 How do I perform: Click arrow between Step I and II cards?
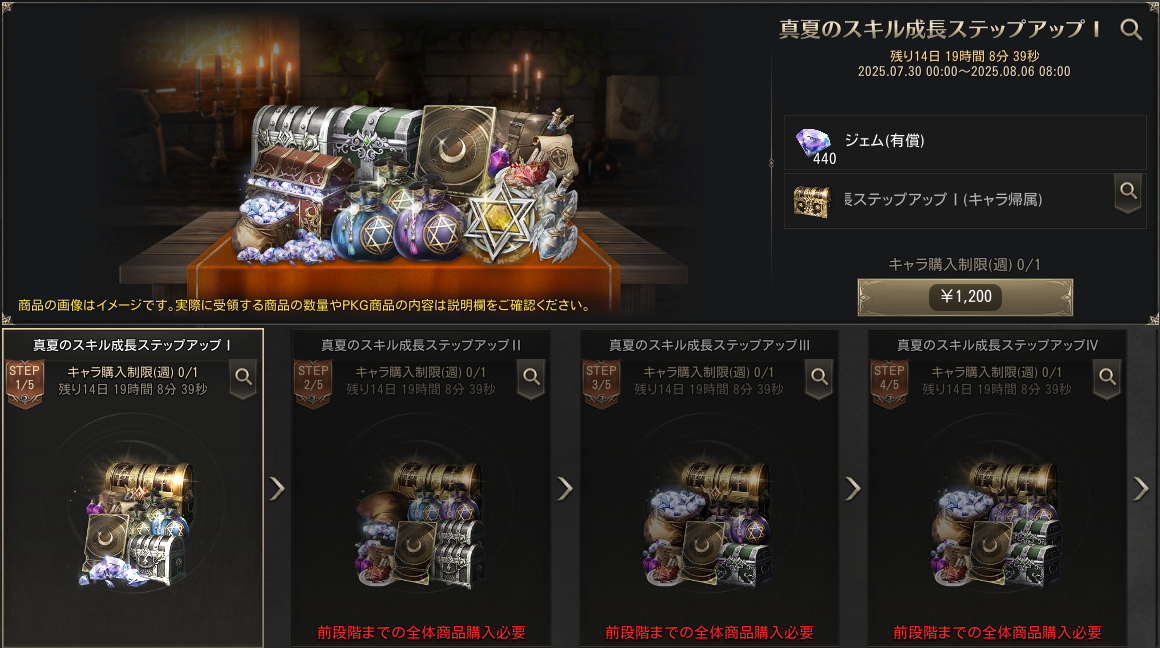click(x=277, y=488)
